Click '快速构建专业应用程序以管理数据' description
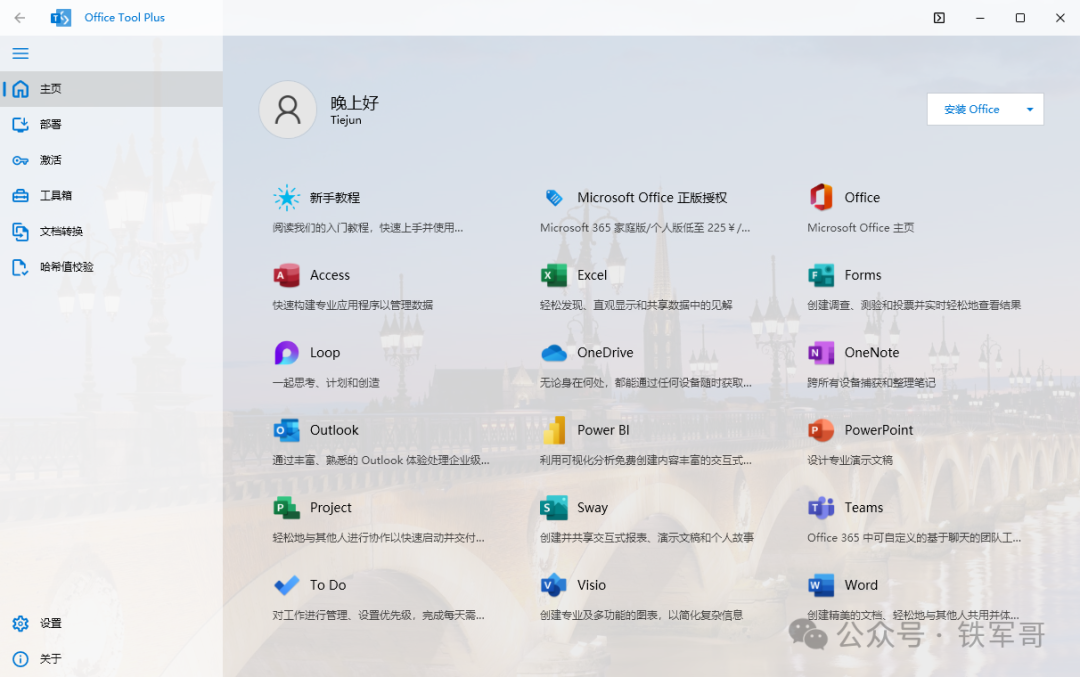The width and height of the screenshot is (1080, 677). point(353,305)
